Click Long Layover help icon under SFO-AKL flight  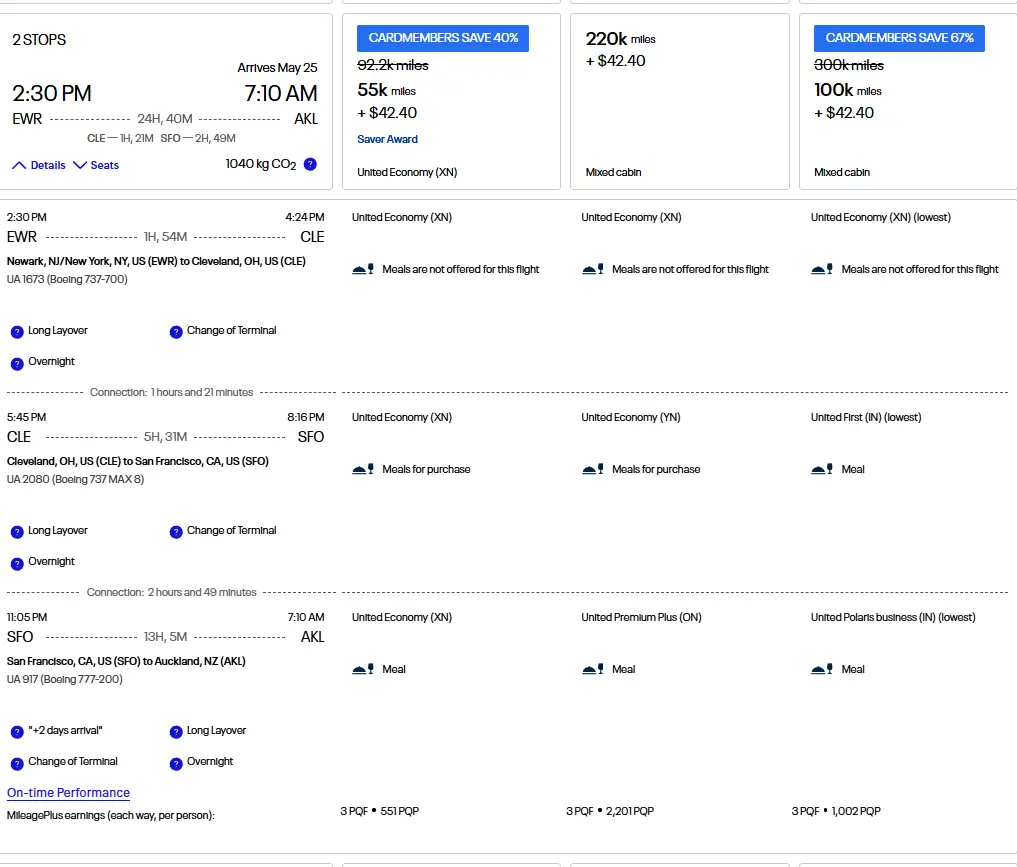click(x=176, y=732)
